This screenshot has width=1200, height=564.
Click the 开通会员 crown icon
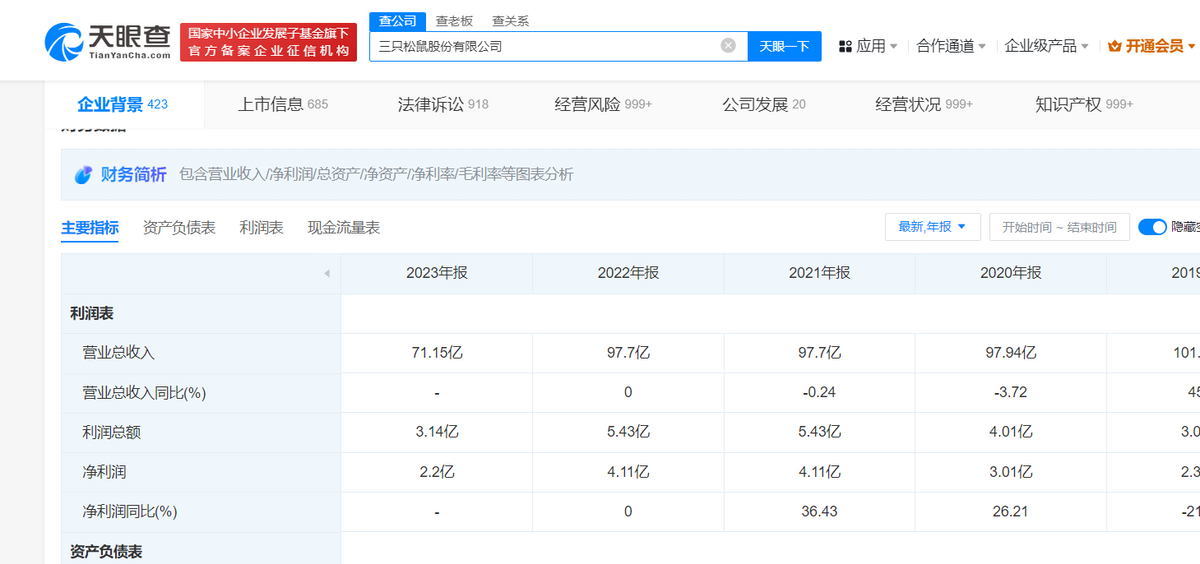(1115, 46)
